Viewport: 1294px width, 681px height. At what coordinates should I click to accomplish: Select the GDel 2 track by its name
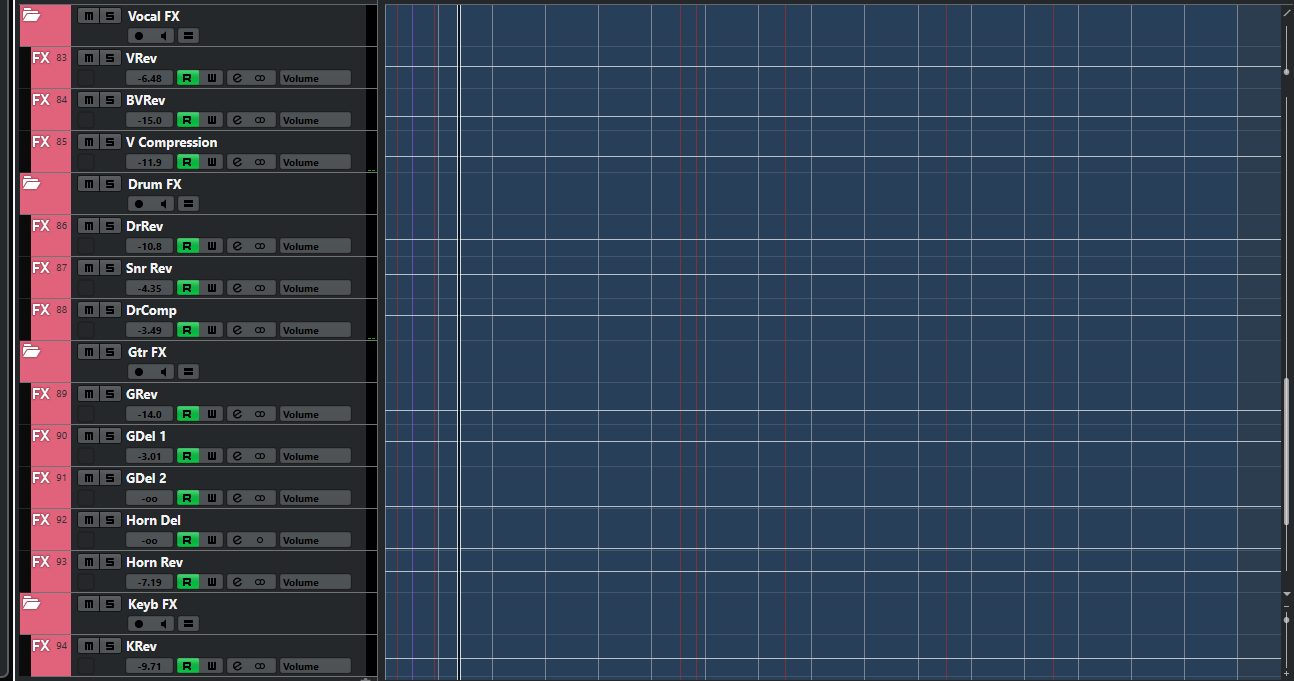pyautogui.click(x=147, y=478)
